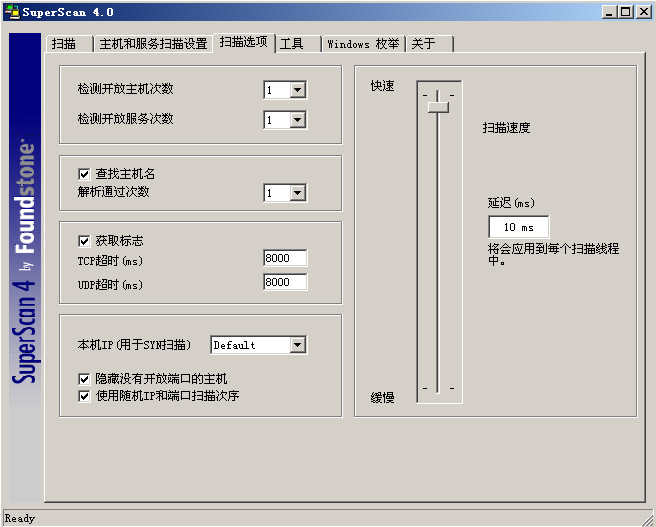Image resolution: width=656 pixels, height=527 pixels.
Task: Uncheck 隐藏没有开放端口的主机
Action: point(84,379)
